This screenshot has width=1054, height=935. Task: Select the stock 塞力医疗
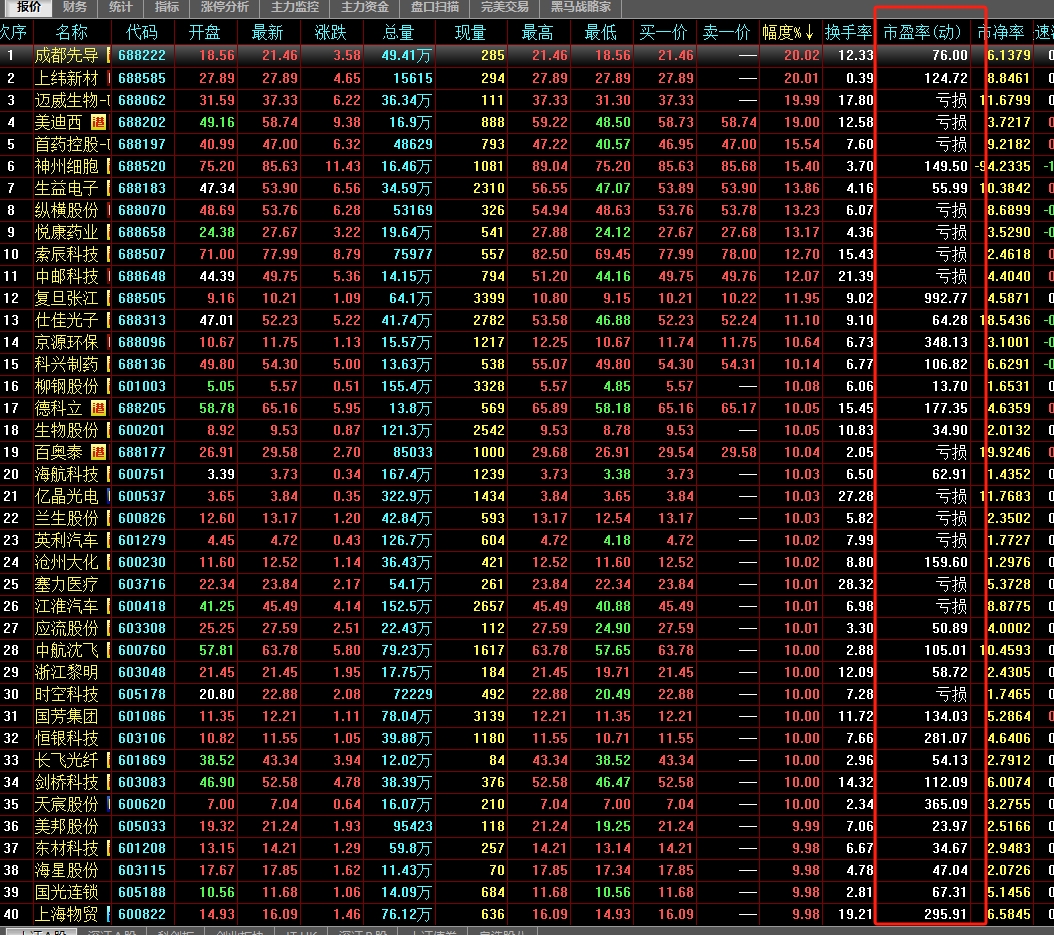(x=67, y=584)
